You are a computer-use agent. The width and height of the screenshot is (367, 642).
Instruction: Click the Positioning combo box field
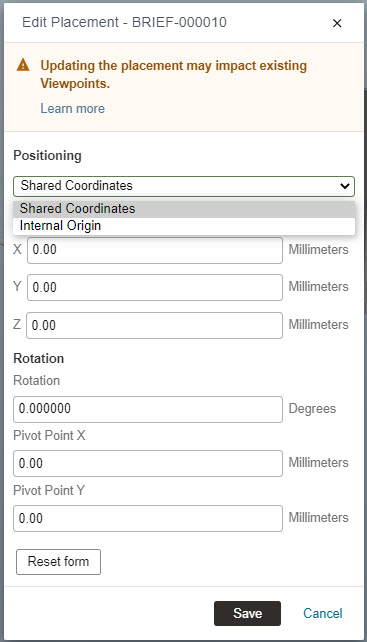[x=184, y=186]
